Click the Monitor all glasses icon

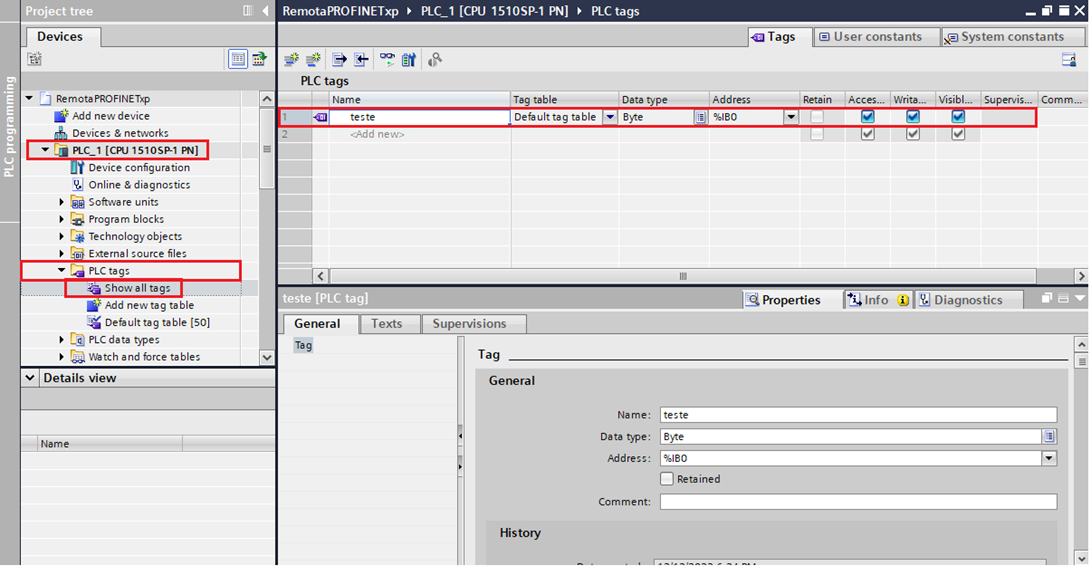click(x=386, y=60)
